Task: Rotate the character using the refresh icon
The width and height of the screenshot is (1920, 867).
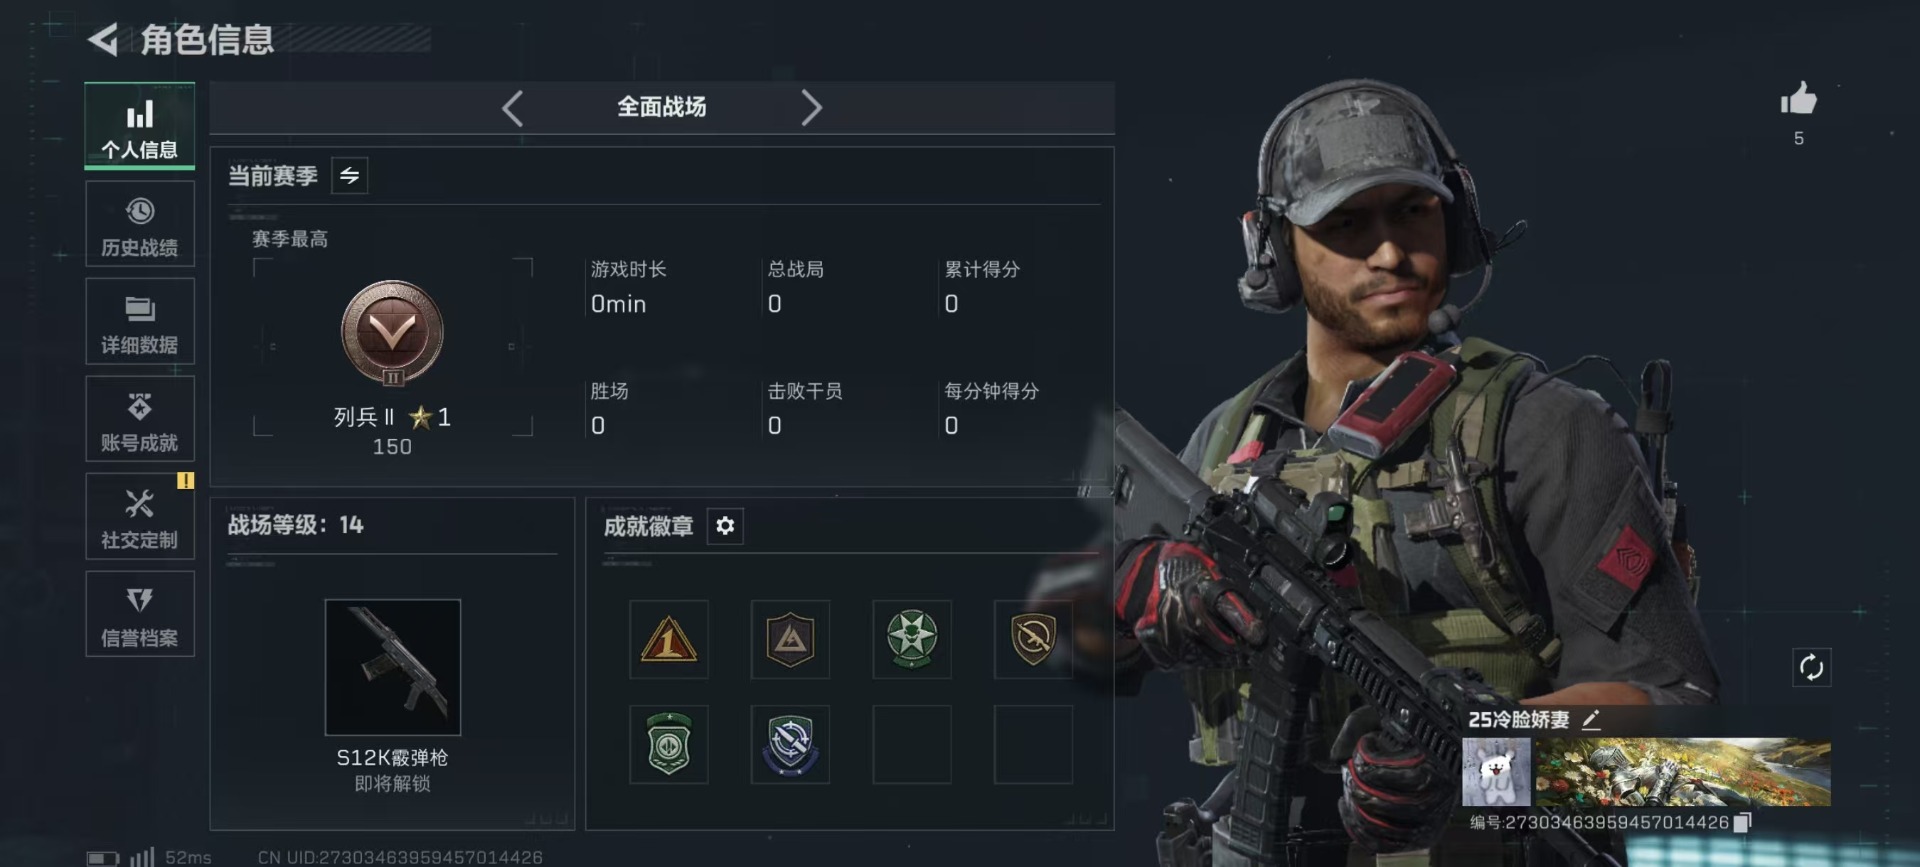Action: [1811, 667]
